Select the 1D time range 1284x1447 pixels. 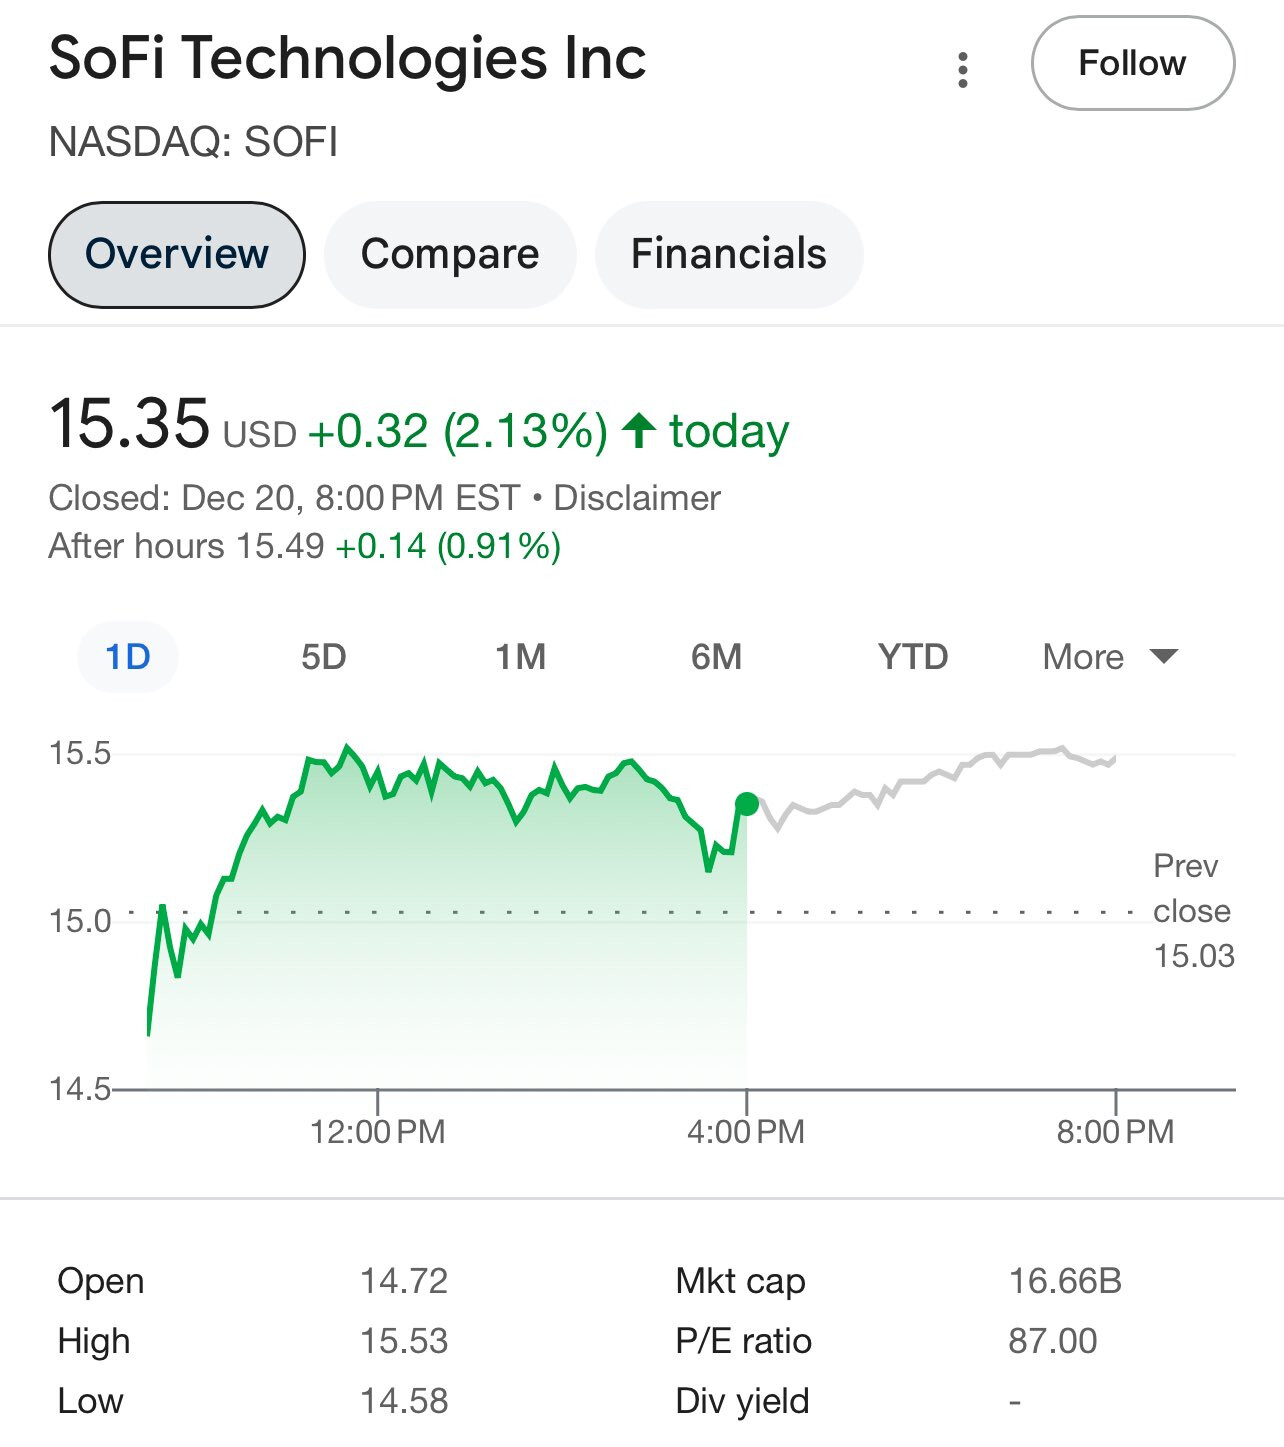coord(128,657)
